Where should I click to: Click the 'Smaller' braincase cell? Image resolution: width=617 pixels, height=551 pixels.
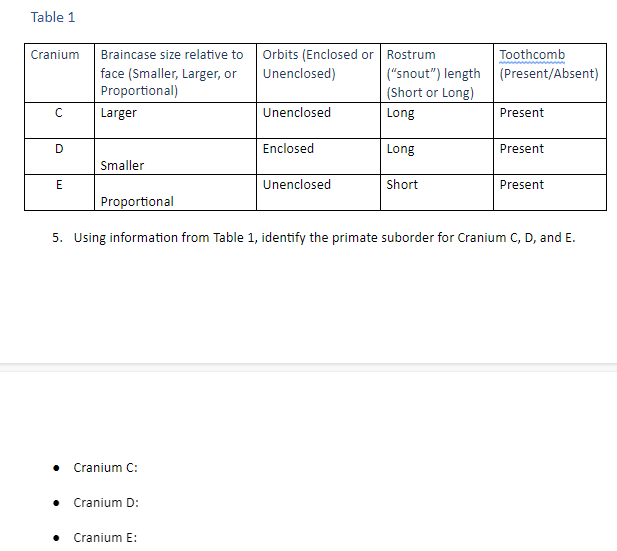pos(175,156)
